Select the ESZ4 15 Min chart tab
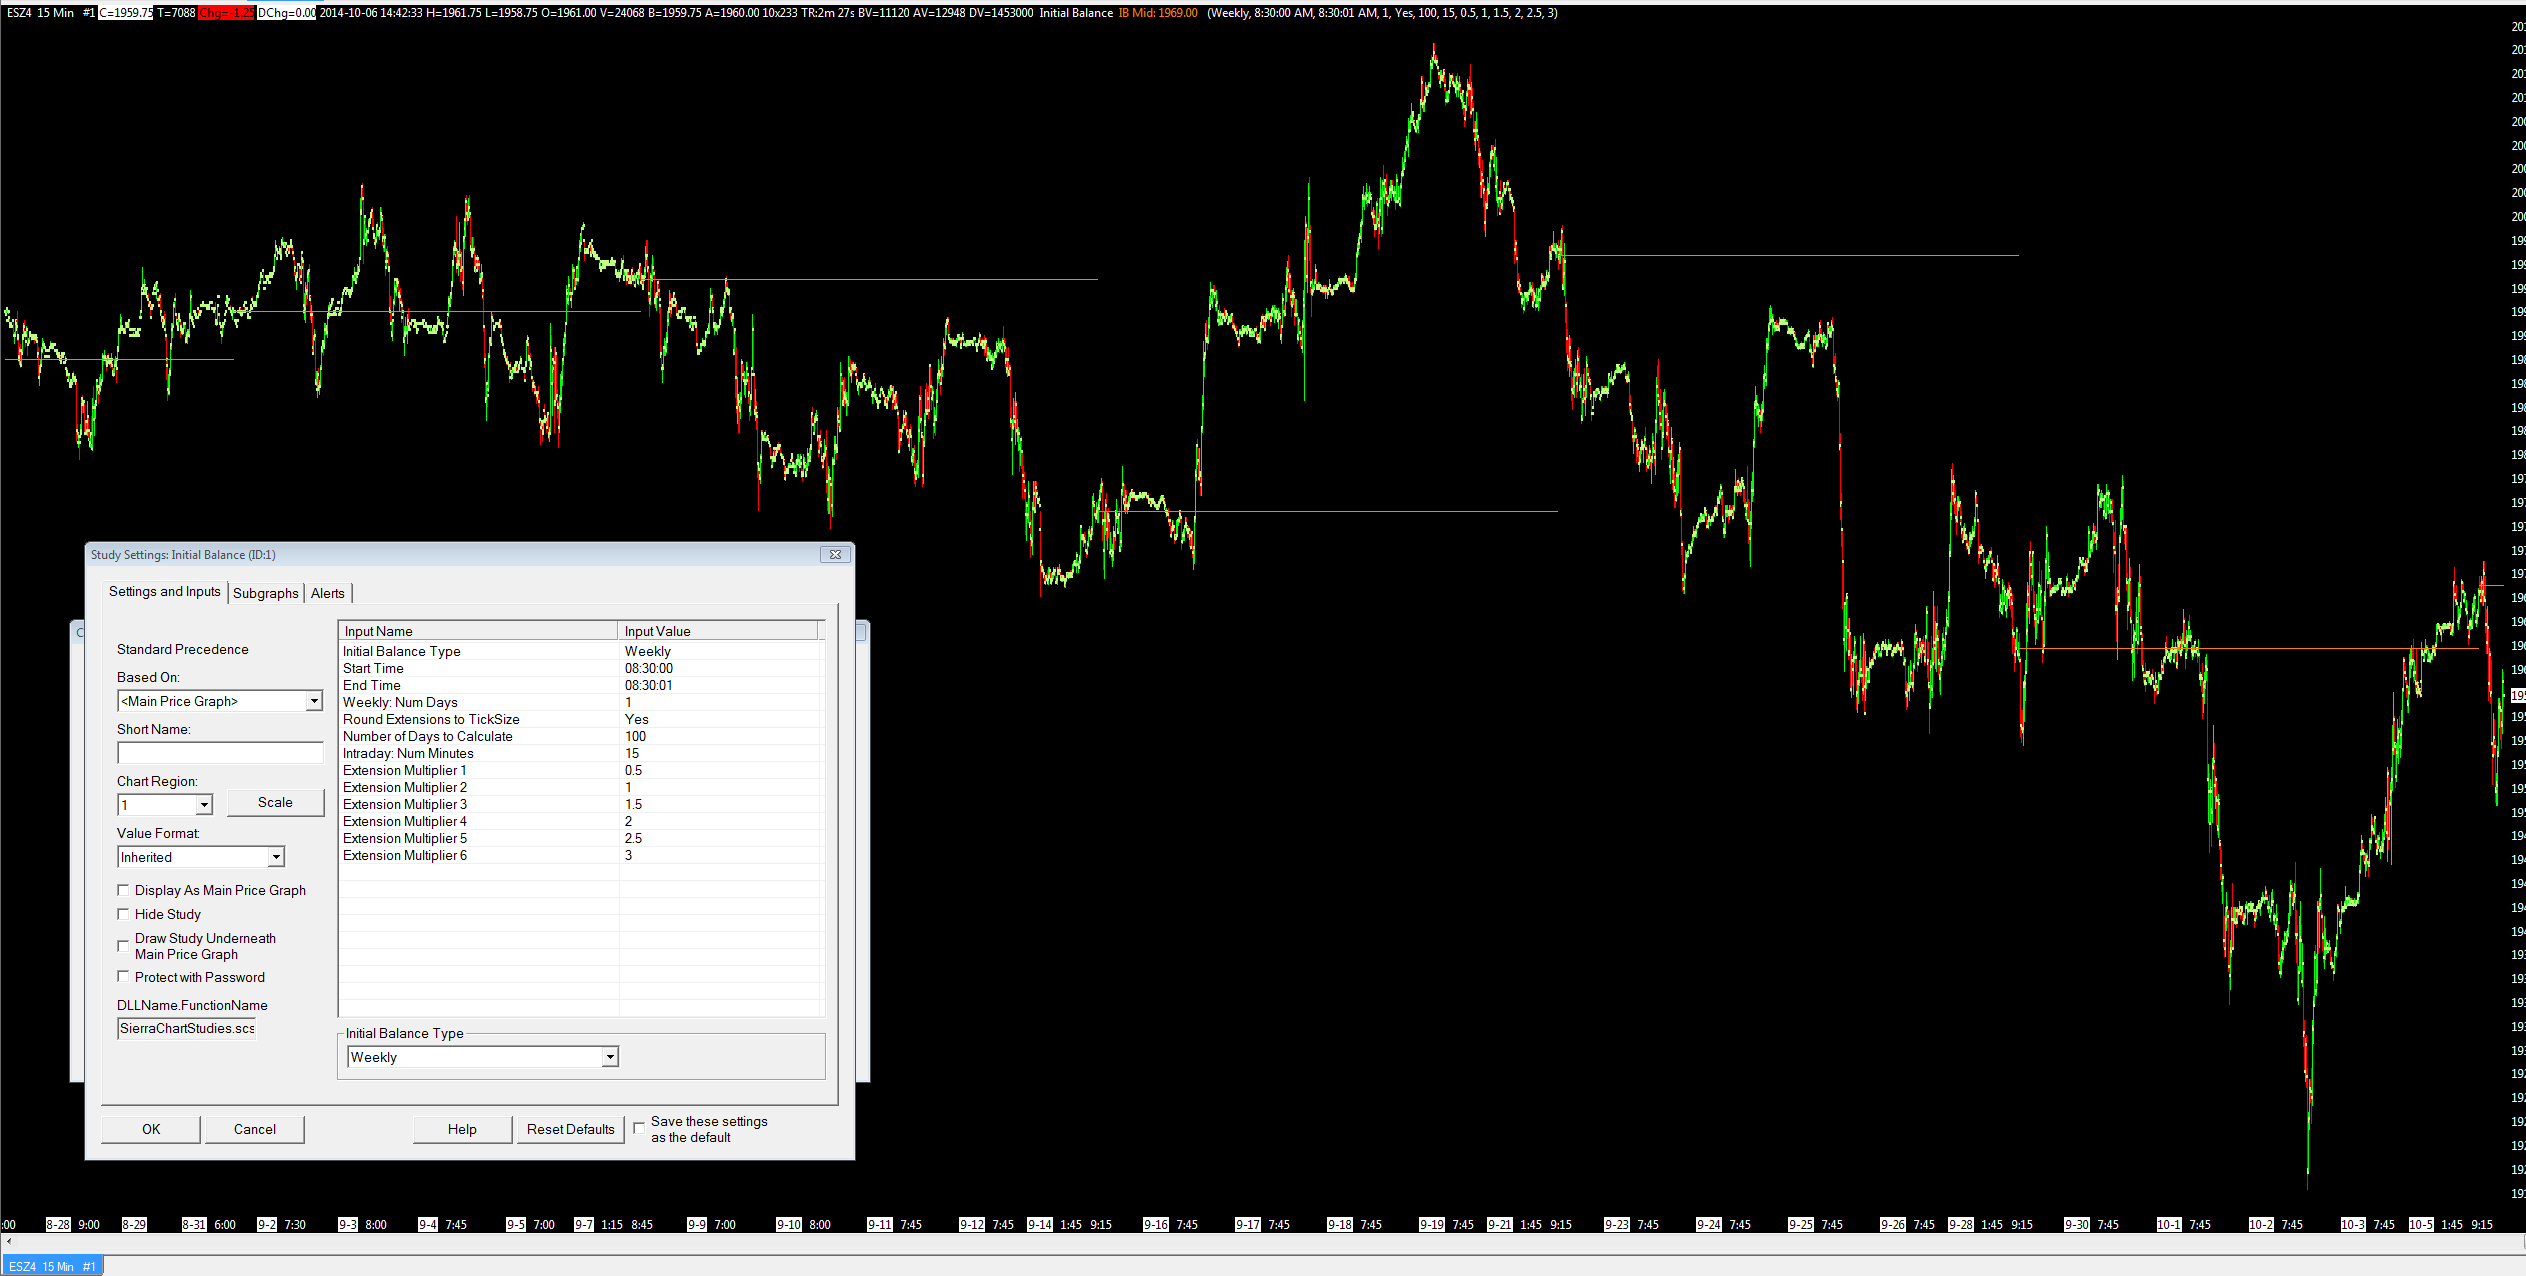Image resolution: width=2526 pixels, height=1276 pixels. point(52,1266)
